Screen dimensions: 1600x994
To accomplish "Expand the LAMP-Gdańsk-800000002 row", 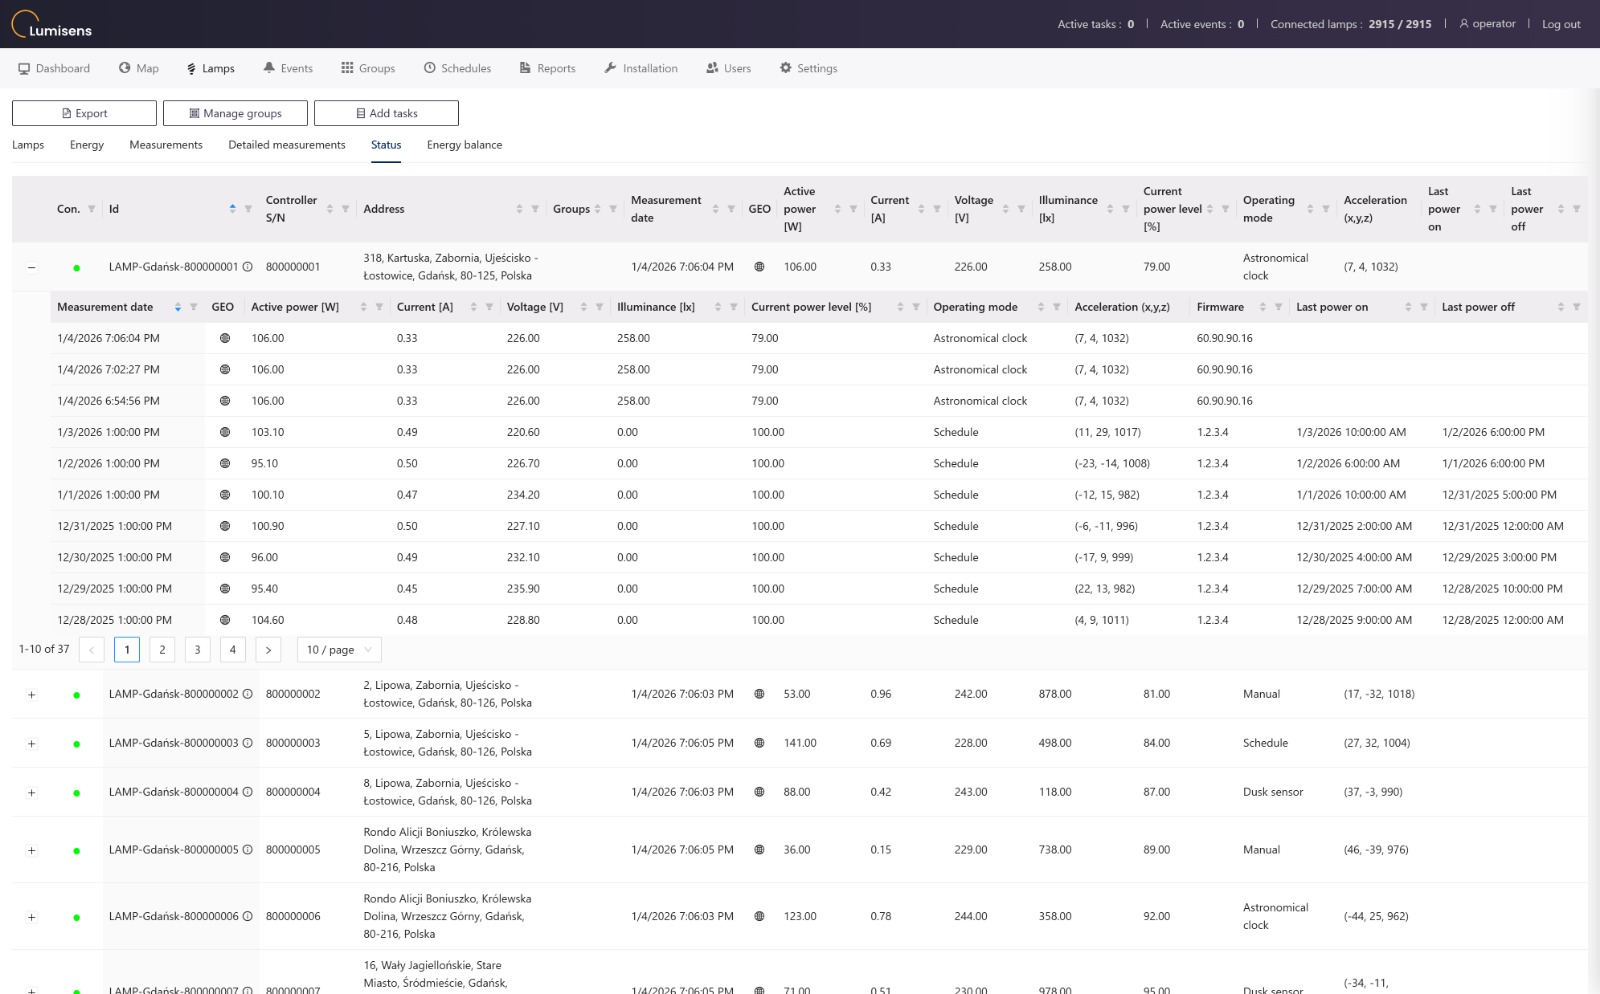I will click(31, 695).
